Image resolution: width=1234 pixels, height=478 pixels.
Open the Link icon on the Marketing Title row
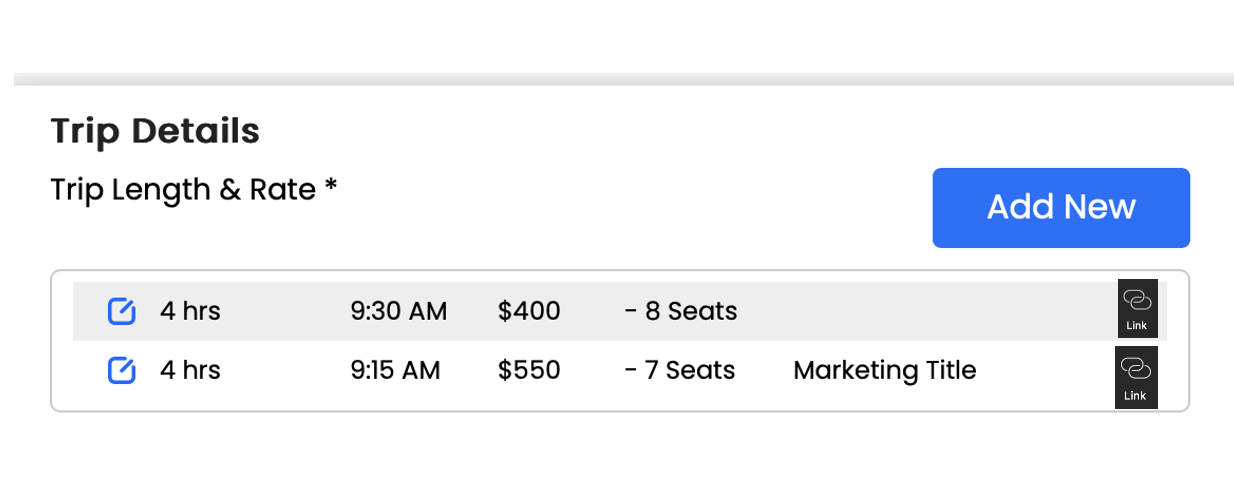(x=1136, y=377)
